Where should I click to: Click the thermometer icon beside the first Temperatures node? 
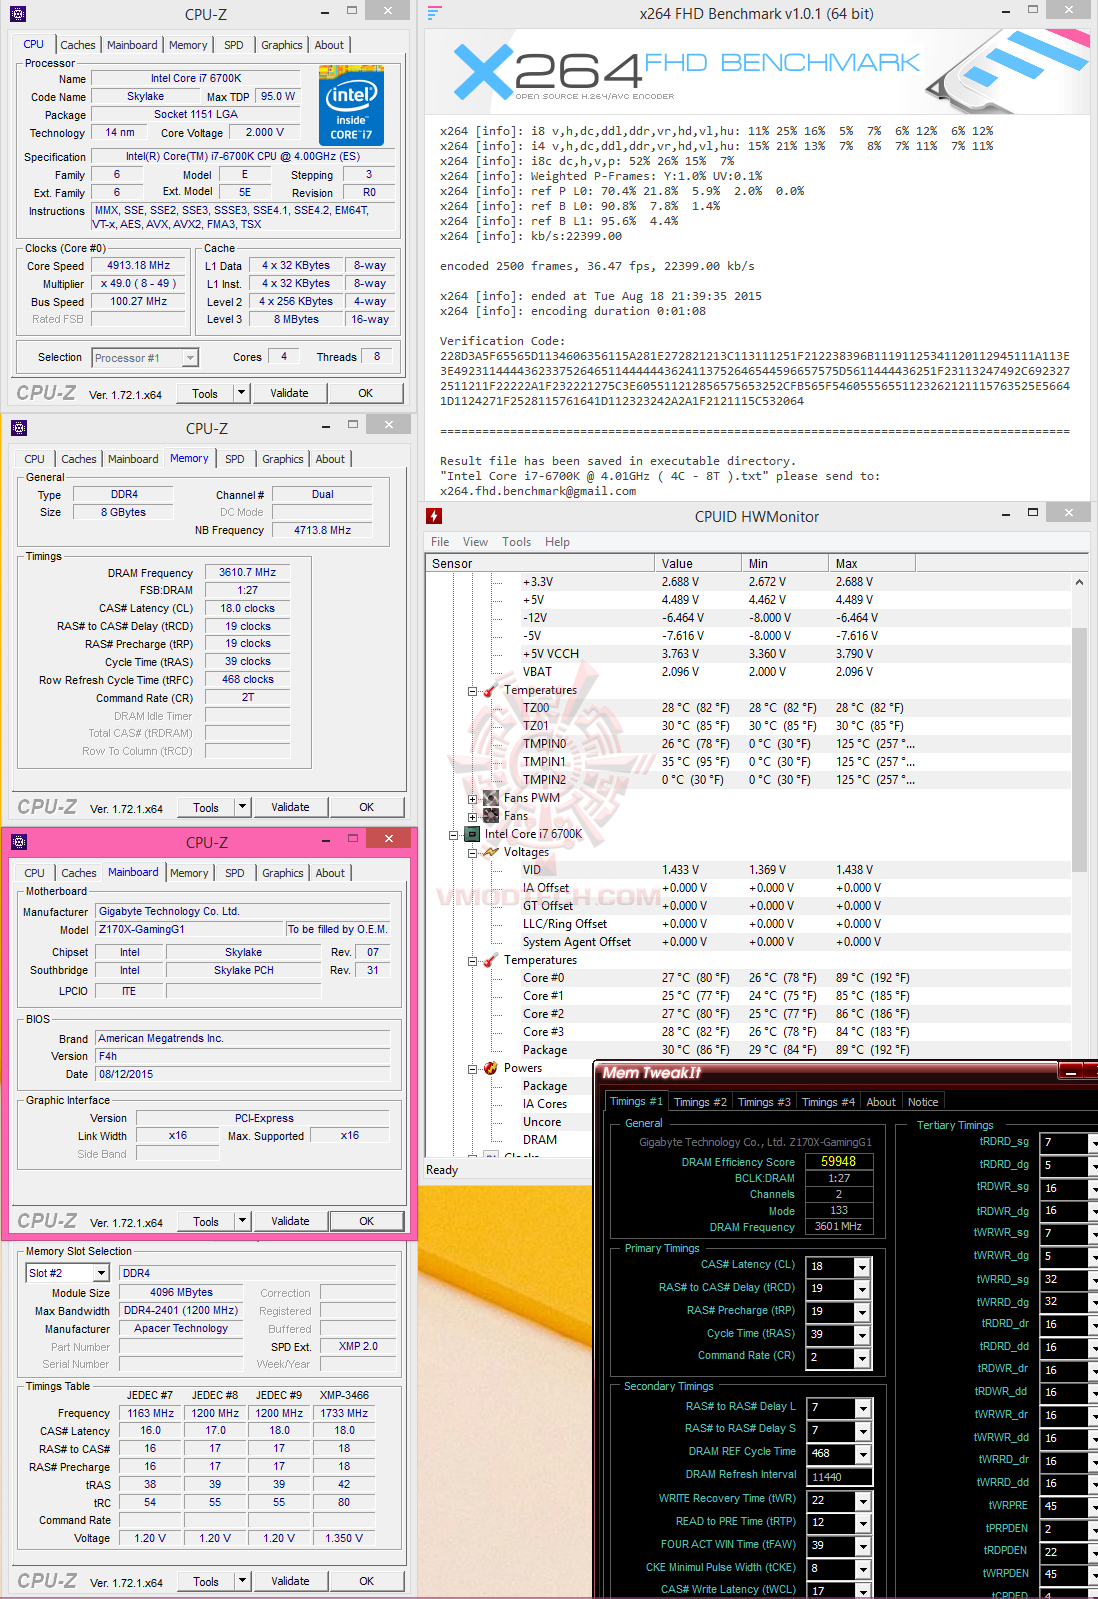491,690
